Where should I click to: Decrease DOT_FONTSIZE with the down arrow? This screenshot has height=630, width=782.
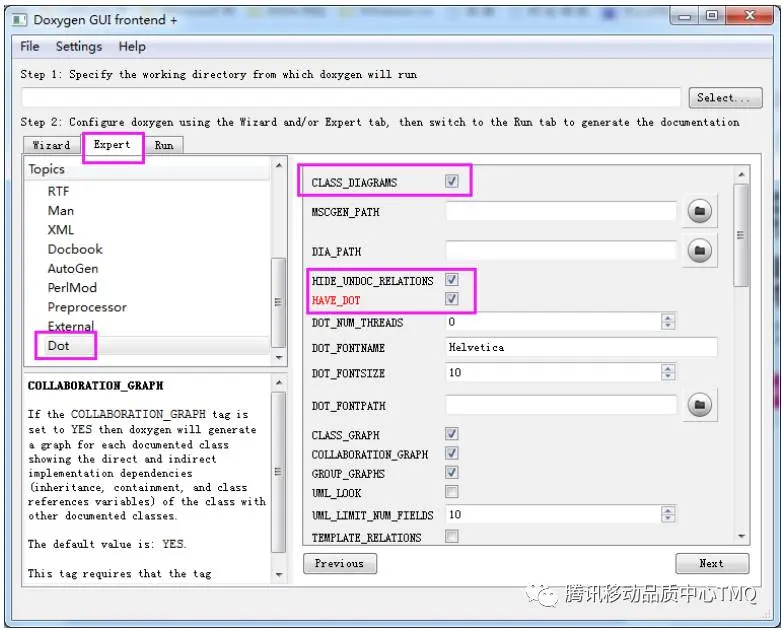[668, 376]
